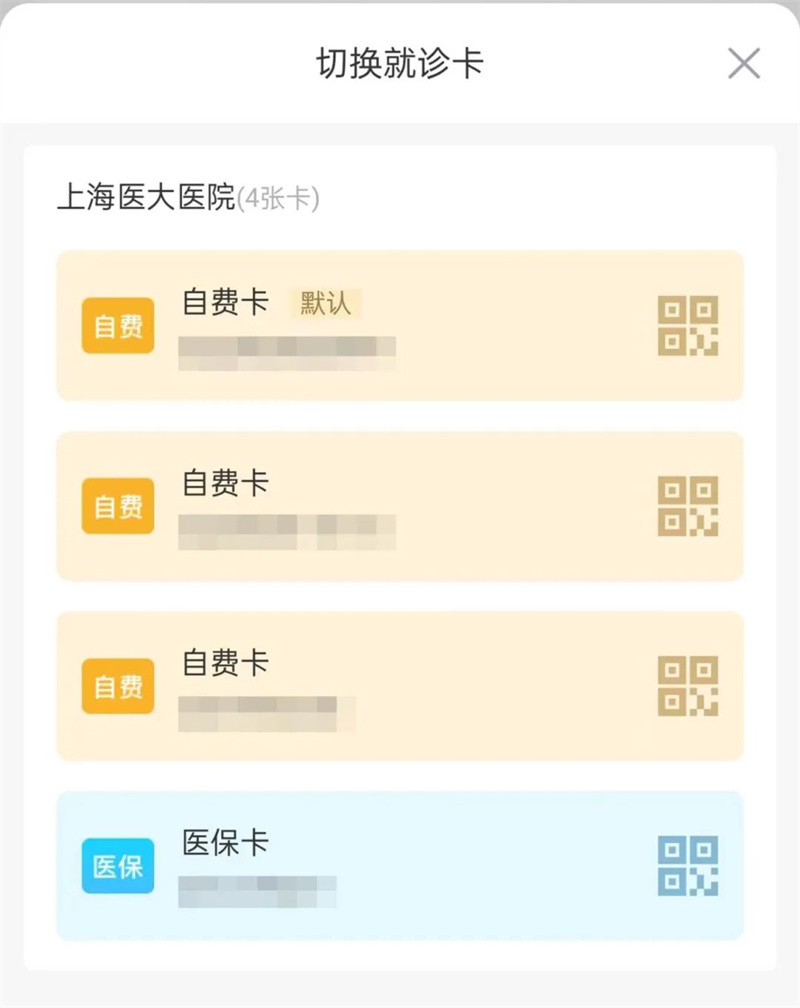This screenshot has height=1008, width=800.
Task: Pick the third 自费卡 title
Action: pyautogui.click(x=225, y=663)
